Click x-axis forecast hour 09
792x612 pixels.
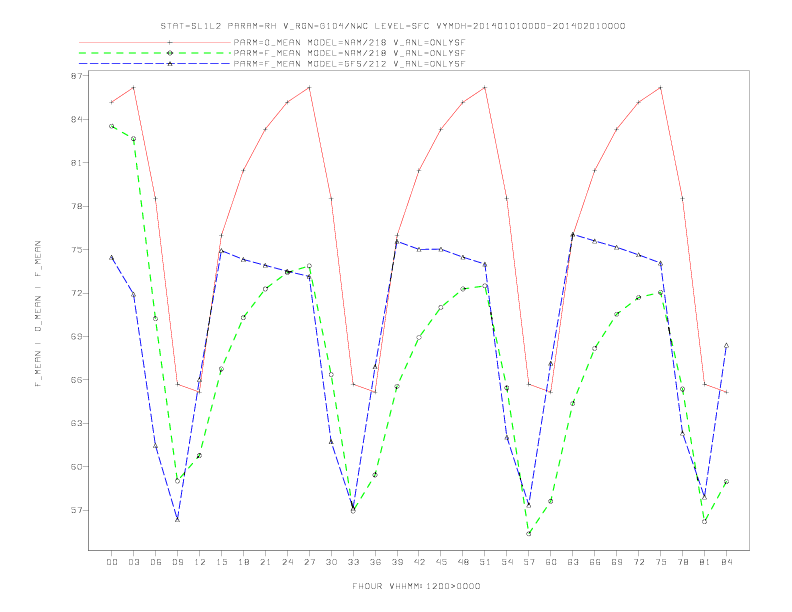click(177, 562)
